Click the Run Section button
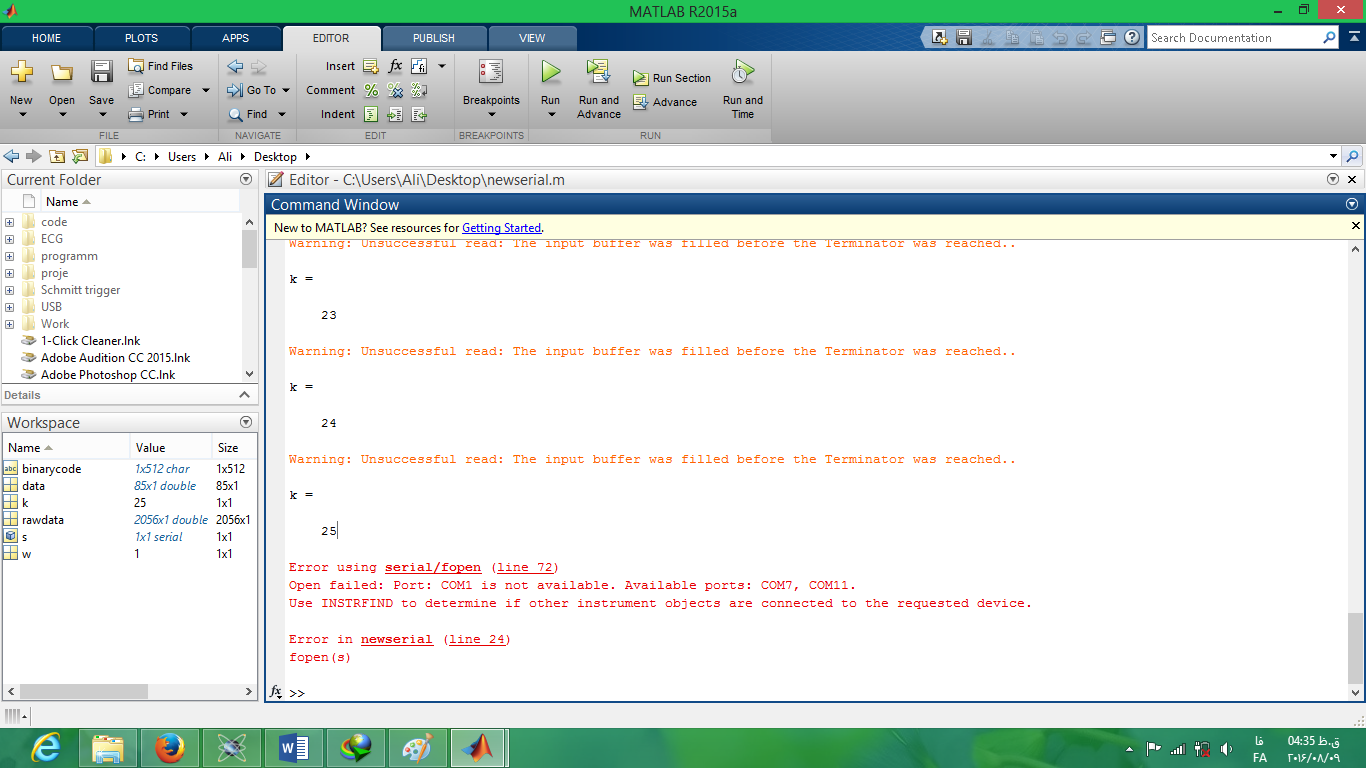The height and width of the screenshot is (768, 1366). point(672,78)
